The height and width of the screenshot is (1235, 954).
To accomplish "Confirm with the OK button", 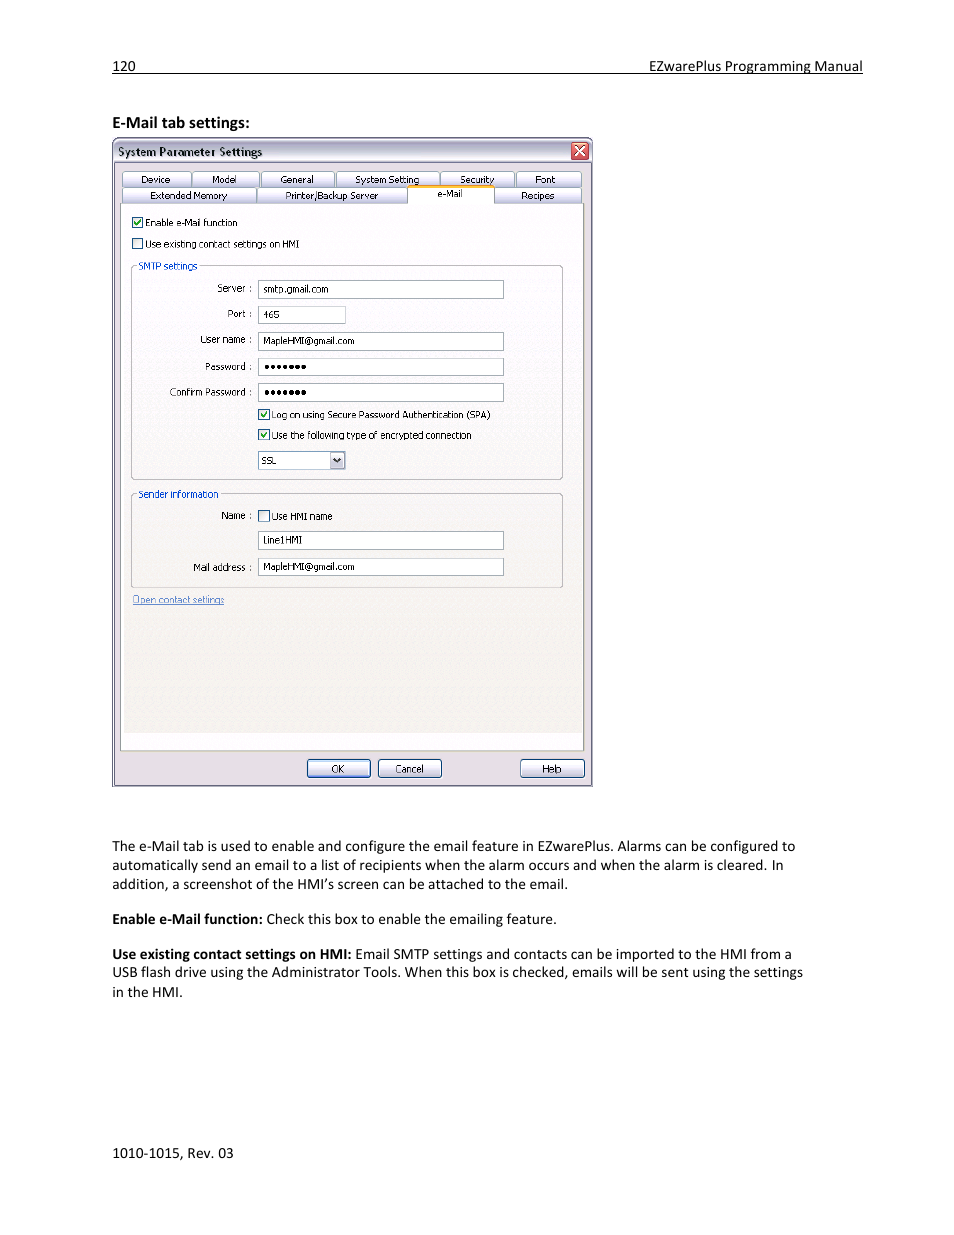I will click(x=338, y=769).
